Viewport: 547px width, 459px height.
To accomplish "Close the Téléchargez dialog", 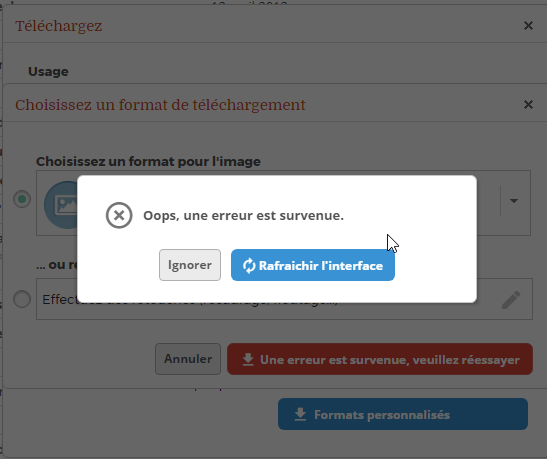I will (528, 25).
